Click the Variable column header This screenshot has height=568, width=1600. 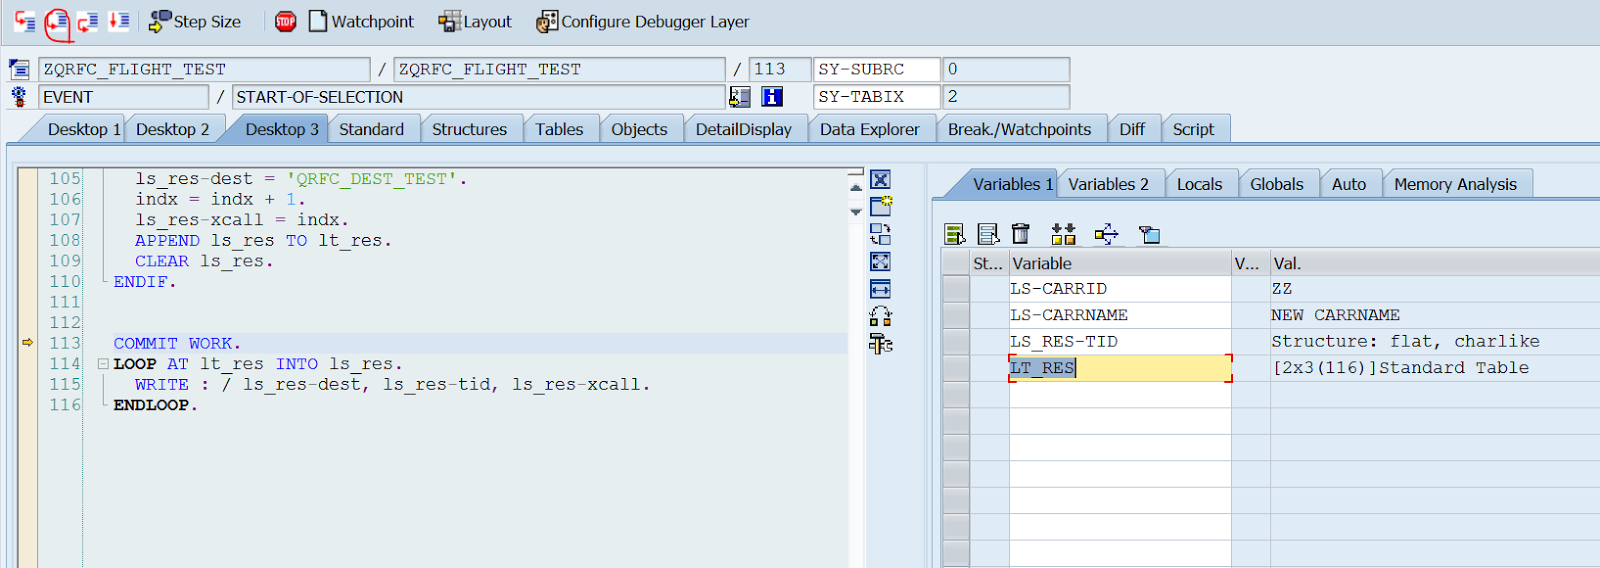(1120, 263)
